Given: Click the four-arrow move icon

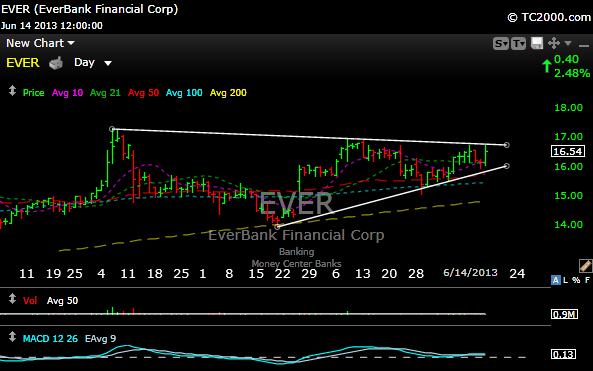Looking at the screenshot, I should 554,43.
